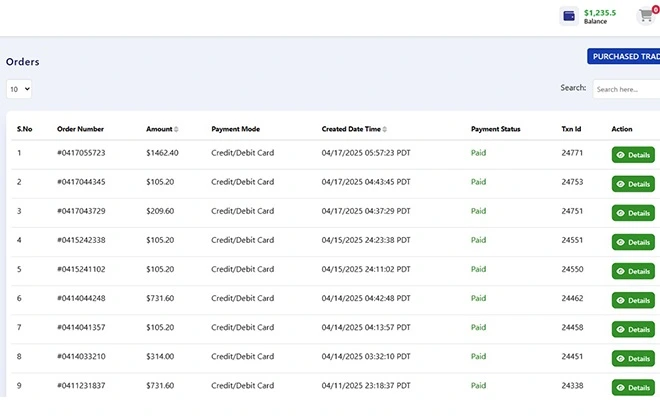Click the Payment Status column header
Image resolution: width=660 pixels, height=419 pixels.
[495, 129]
